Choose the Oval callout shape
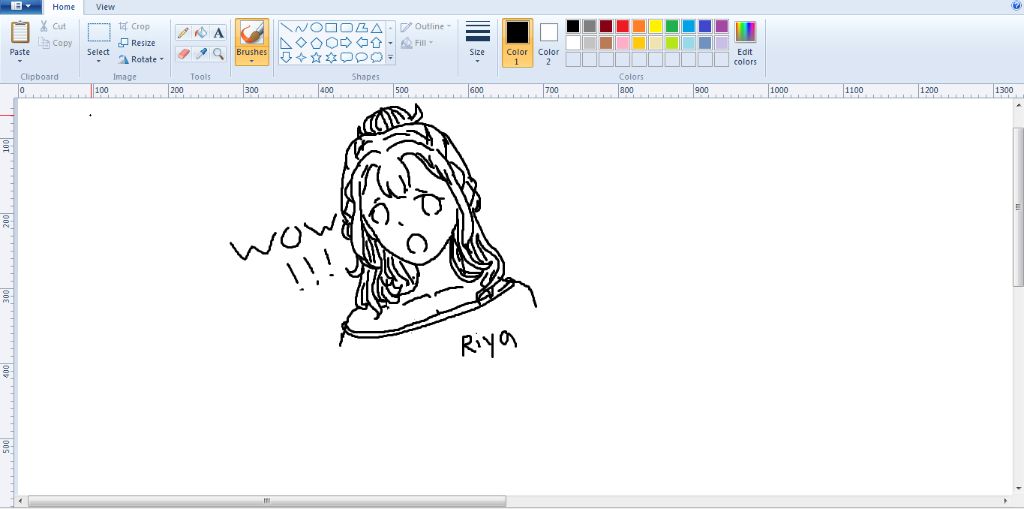The width and height of the screenshot is (1024, 509). click(361, 57)
